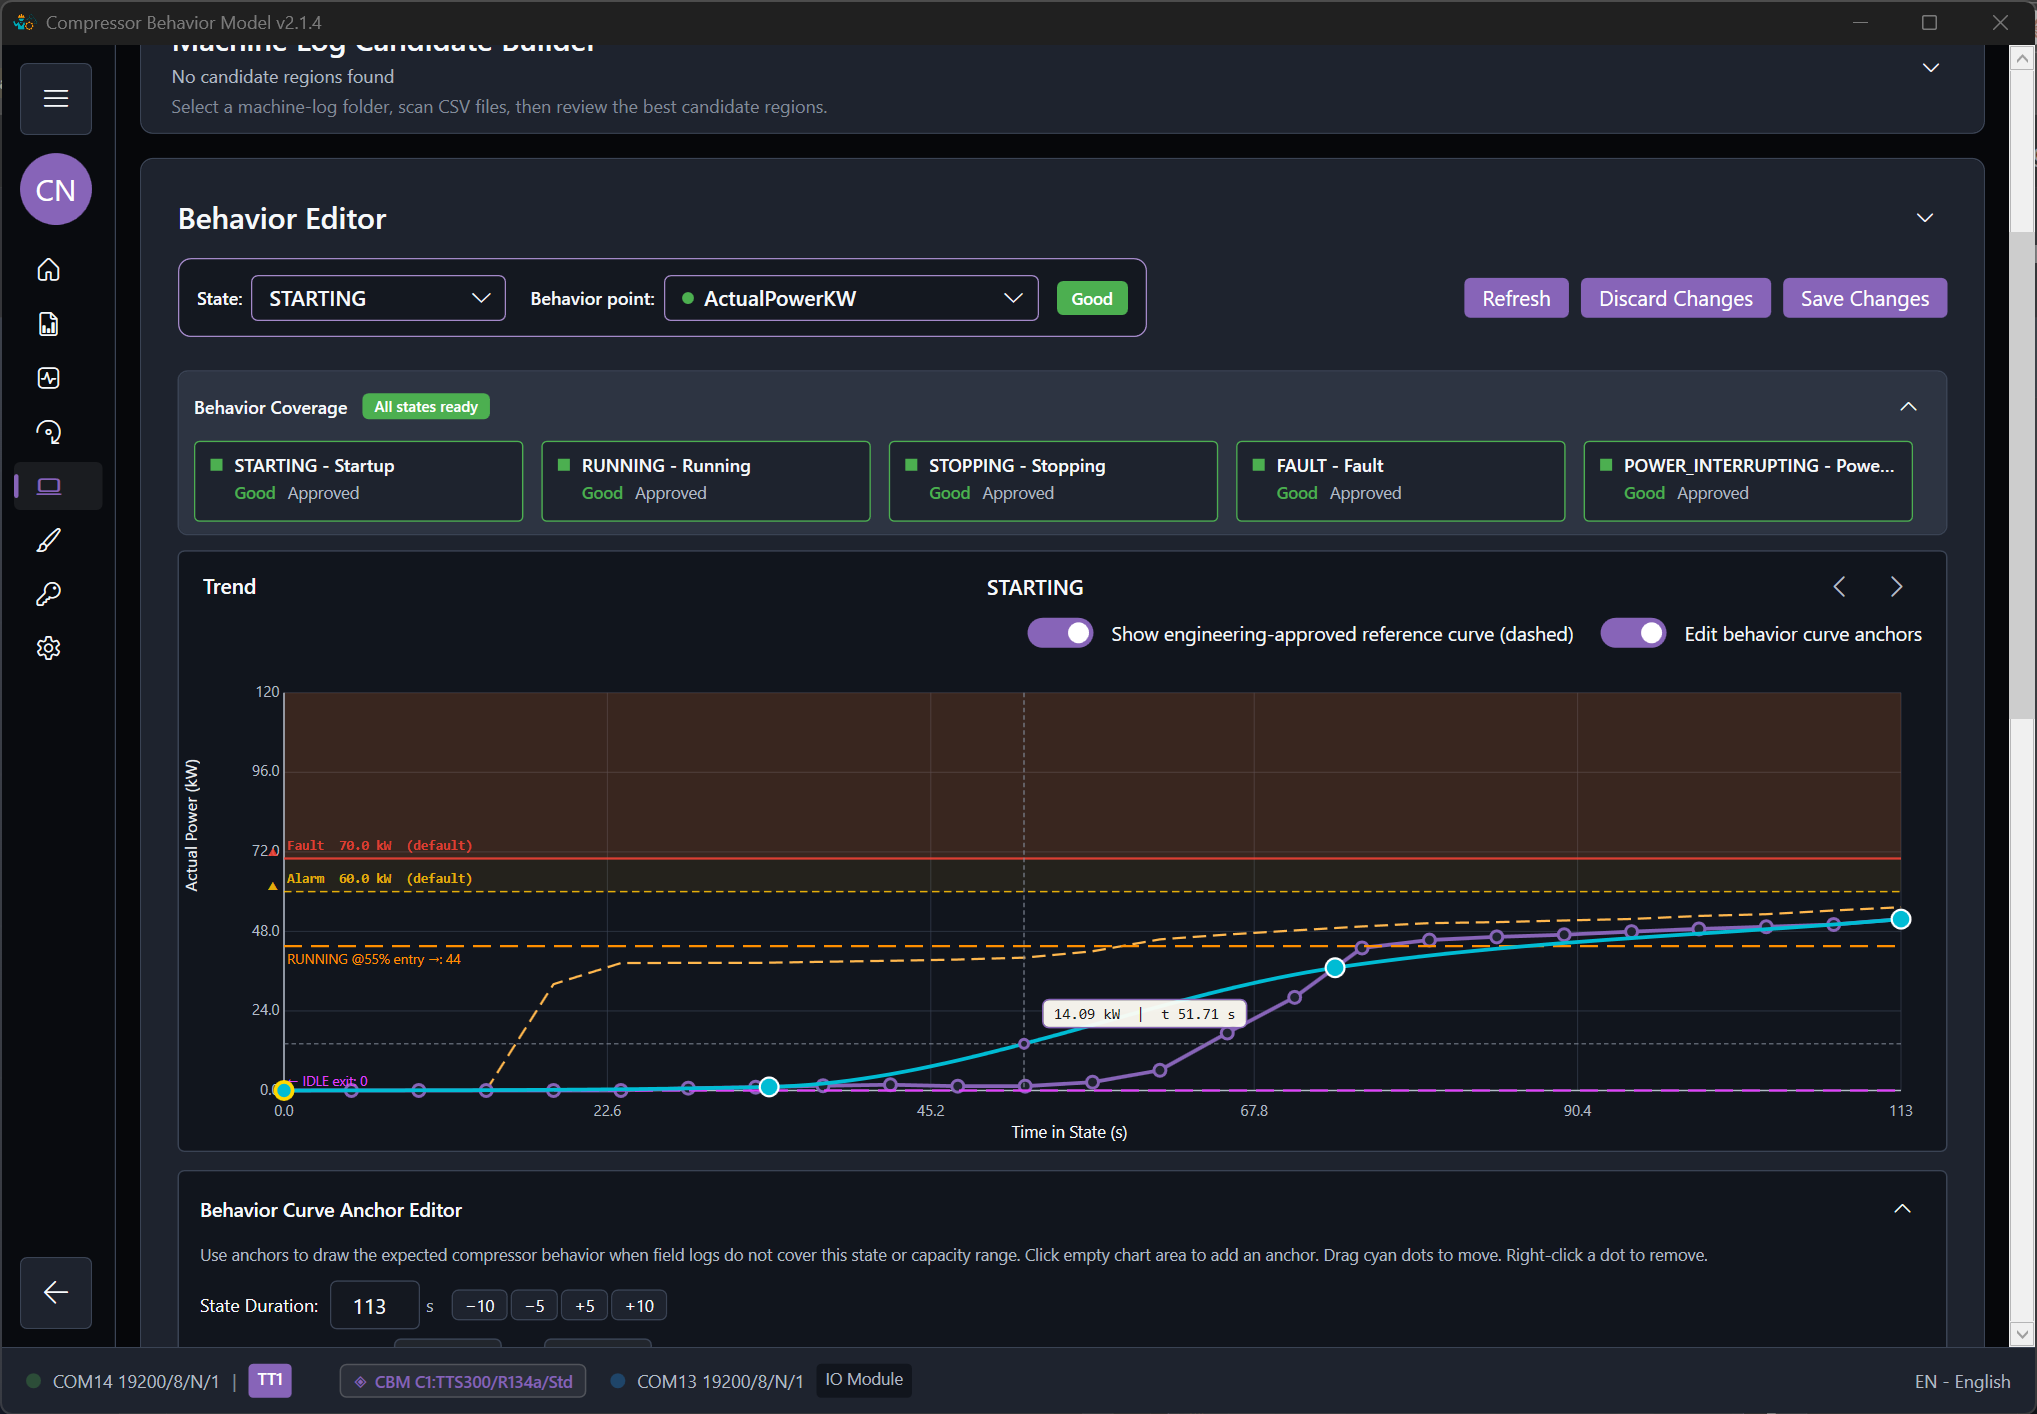Click the scrollbar up arrow
Viewport: 2037px width, 1414px height.
tap(2022, 59)
